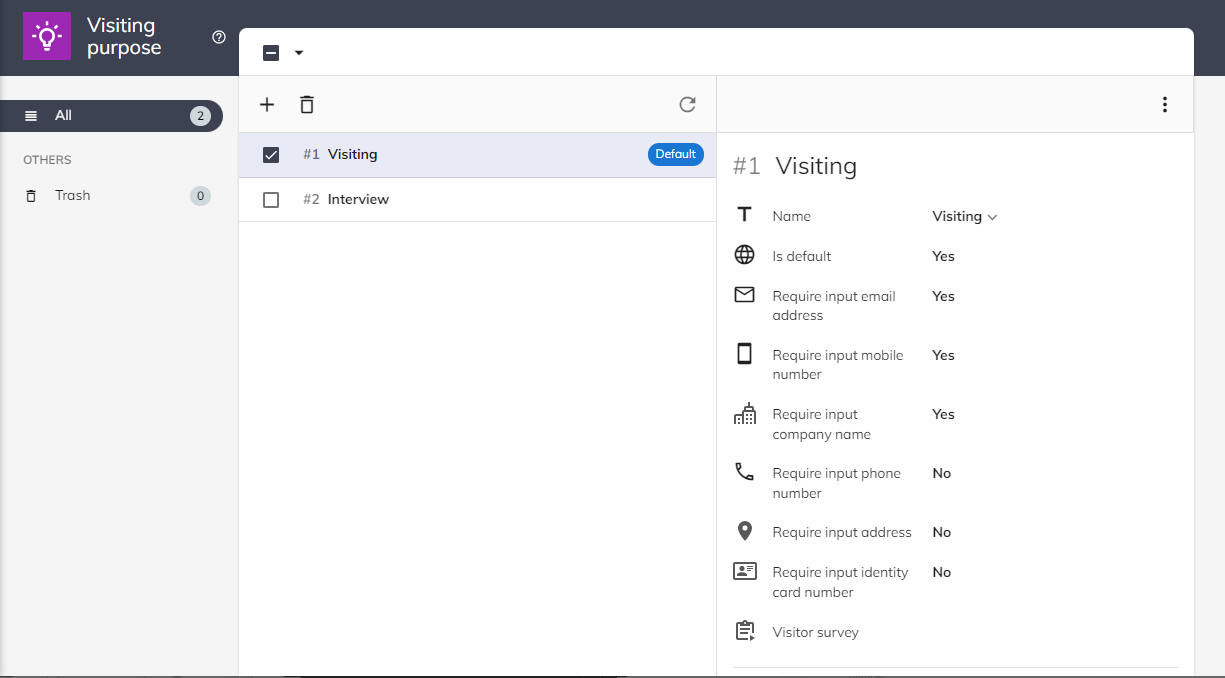Click the purple lightbulb app logo
Screen dimensions: 1225x678
click(x=47, y=37)
